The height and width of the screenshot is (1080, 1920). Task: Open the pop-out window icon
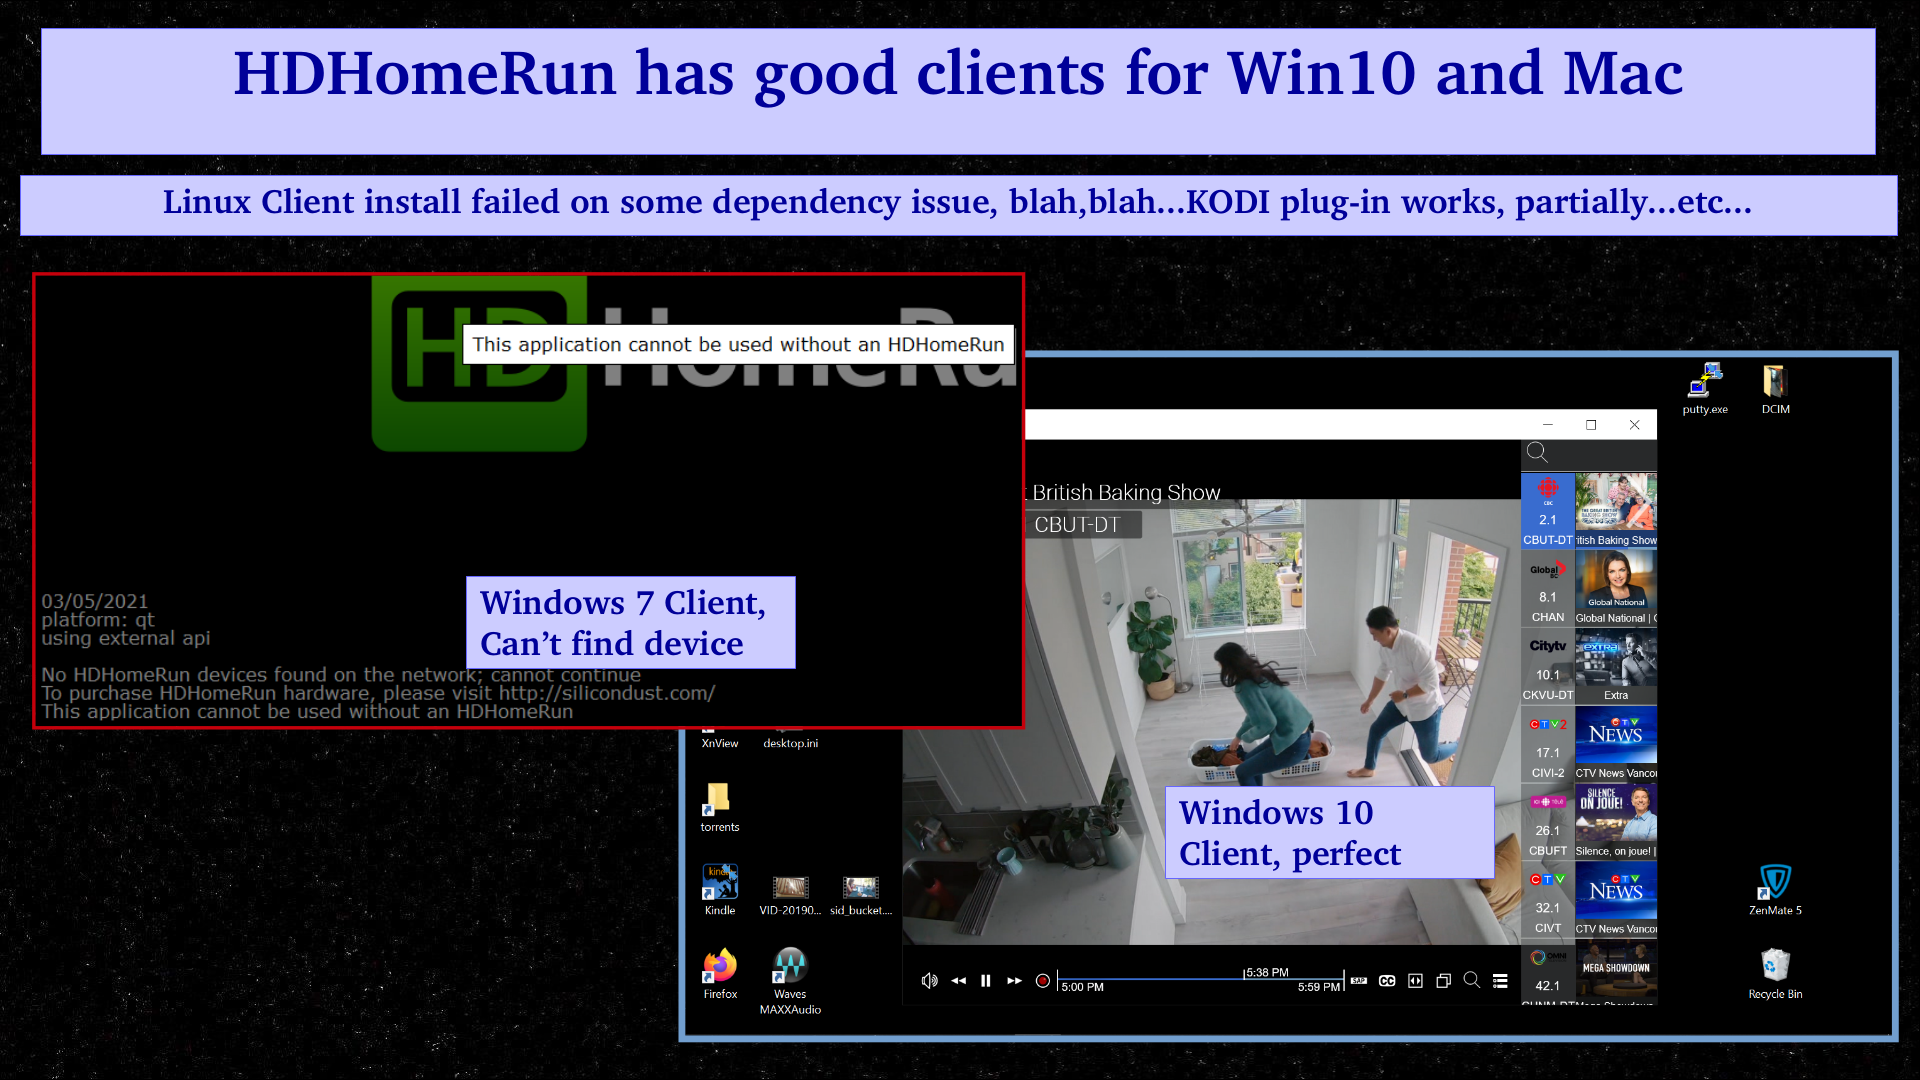point(1443,981)
